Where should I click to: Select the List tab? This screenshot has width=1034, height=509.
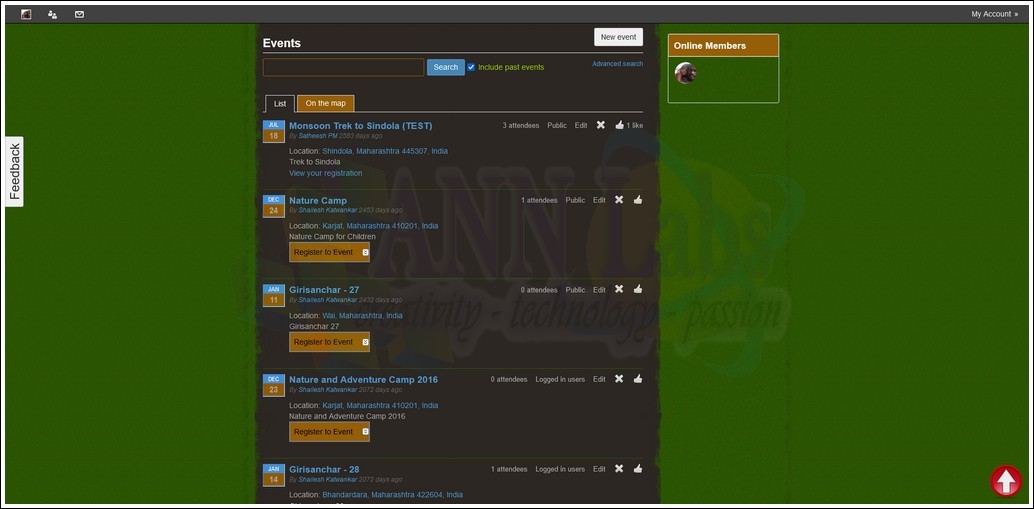click(280, 104)
